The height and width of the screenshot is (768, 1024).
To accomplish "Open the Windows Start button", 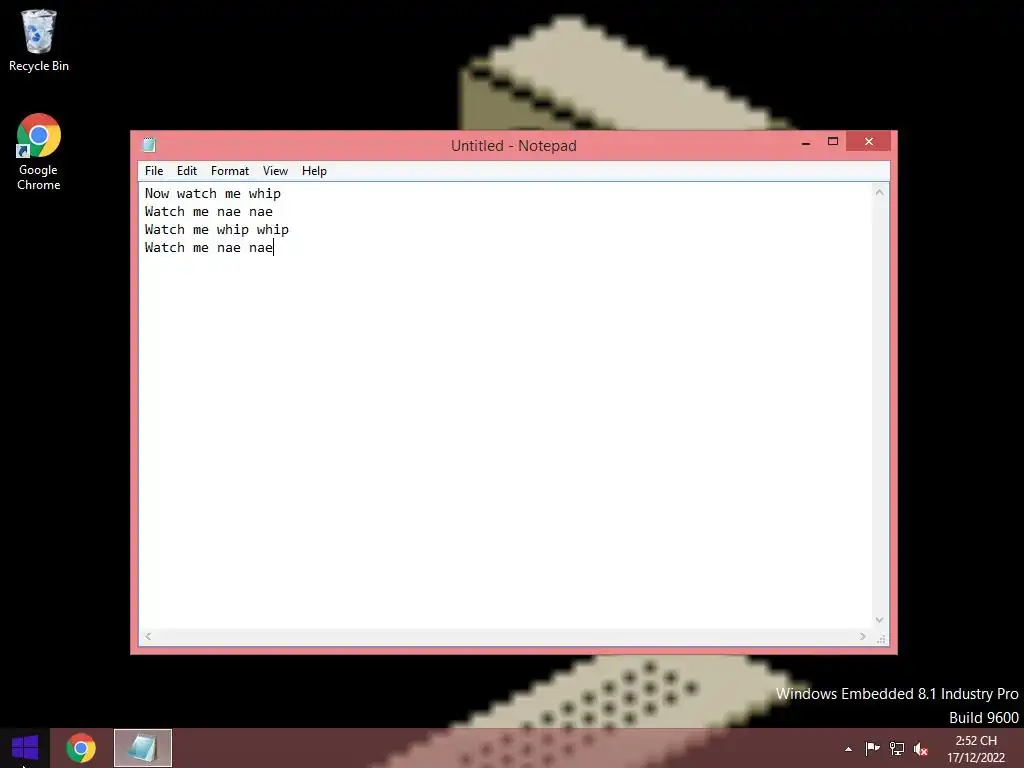I will (25, 748).
